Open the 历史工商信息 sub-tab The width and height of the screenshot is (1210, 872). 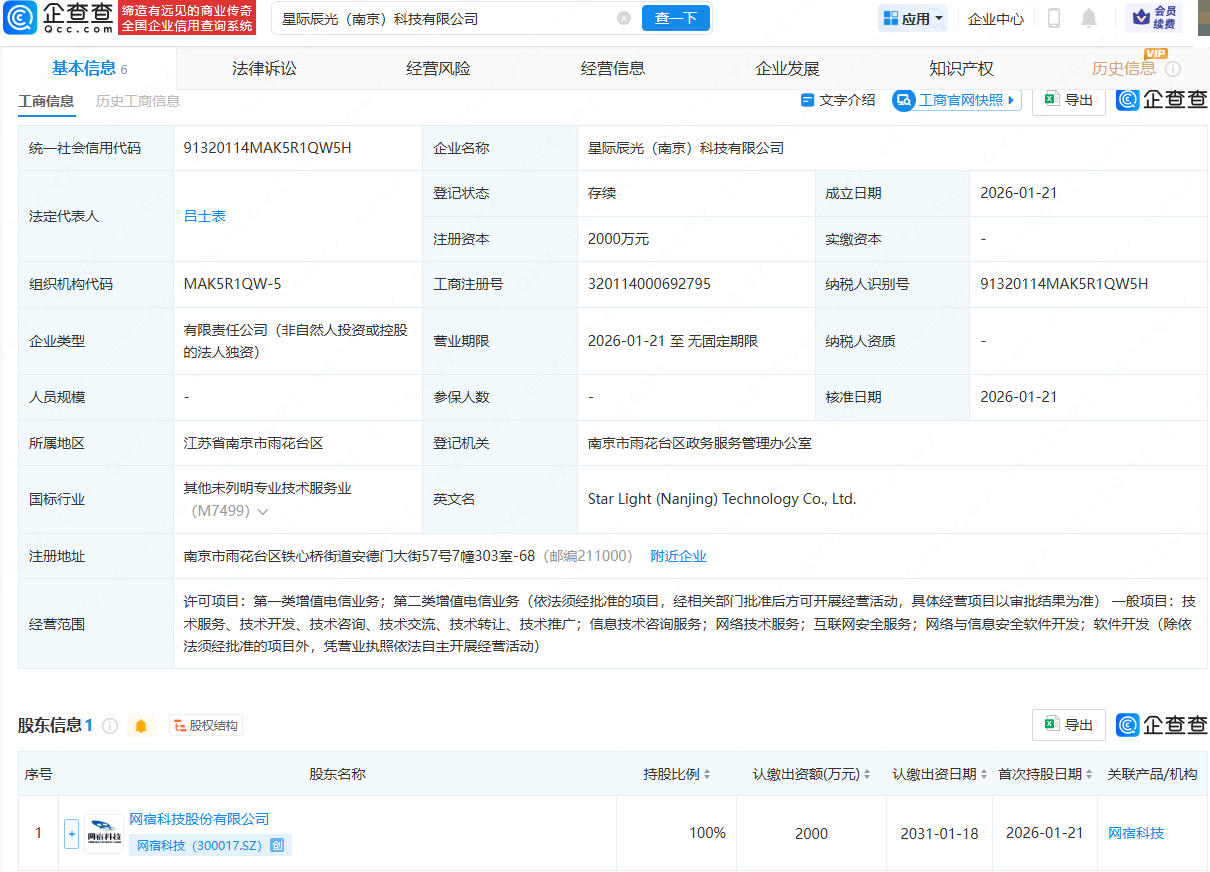point(138,101)
